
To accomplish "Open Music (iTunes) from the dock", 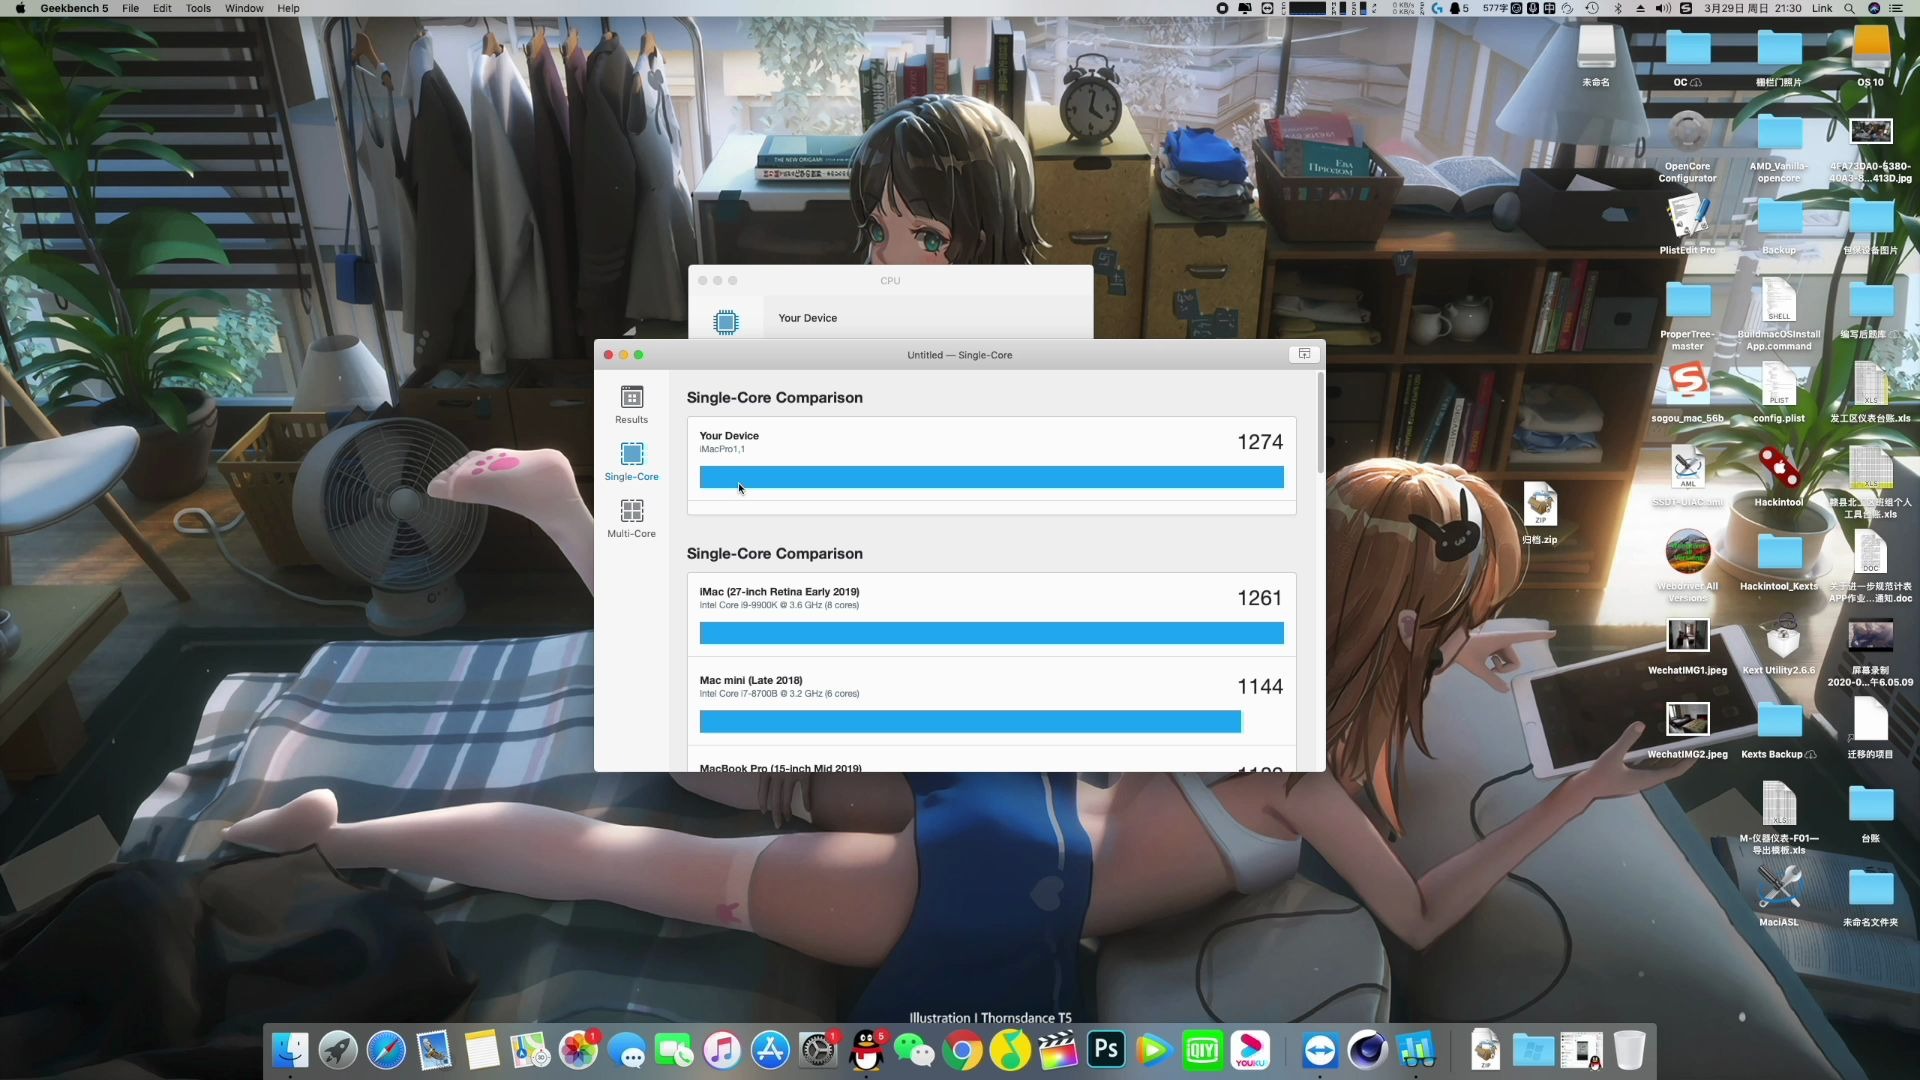I will [x=722, y=1050].
